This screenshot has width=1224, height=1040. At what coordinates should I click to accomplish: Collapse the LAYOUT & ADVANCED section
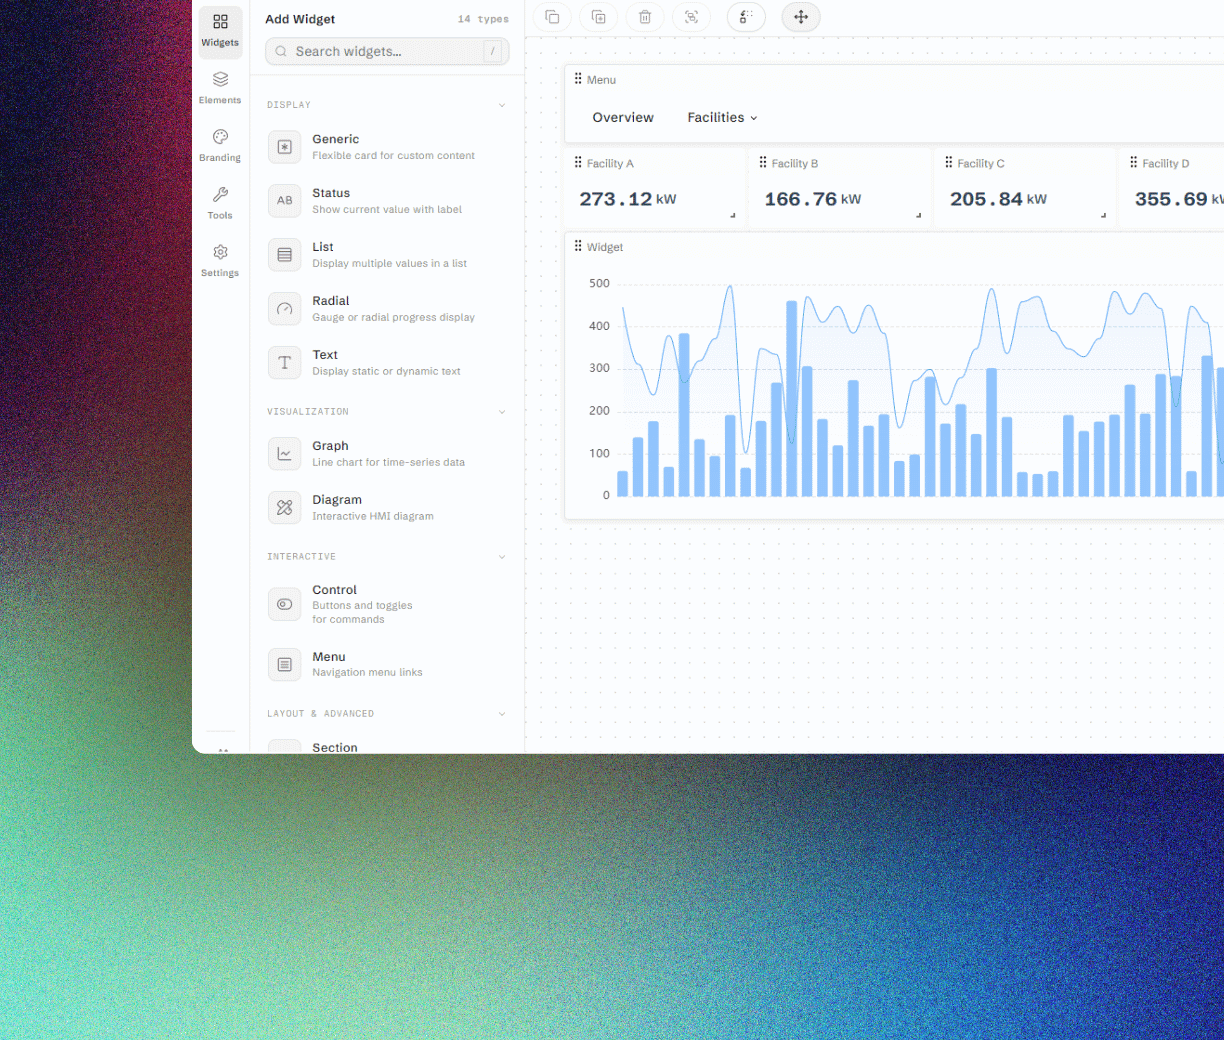coord(502,714)
